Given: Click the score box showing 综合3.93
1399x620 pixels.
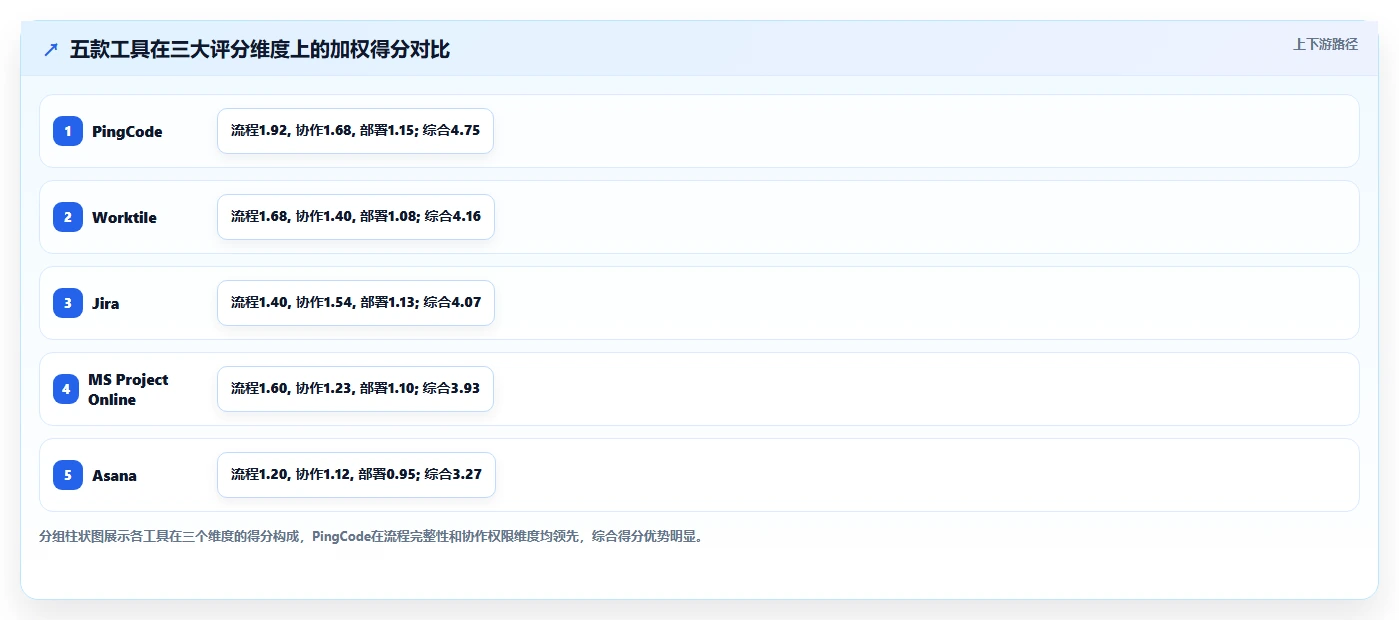Looking at the screenshot, I should pos(355,389).
